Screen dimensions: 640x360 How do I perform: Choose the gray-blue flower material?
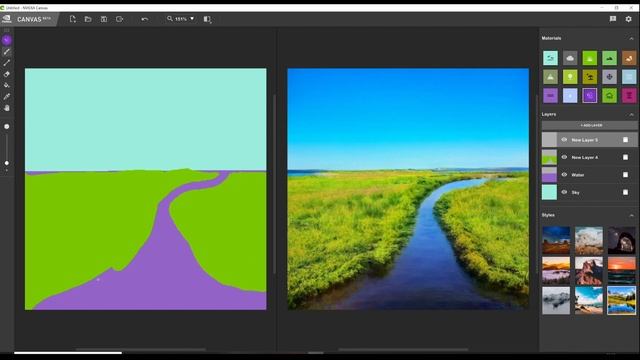coord(609,77)
